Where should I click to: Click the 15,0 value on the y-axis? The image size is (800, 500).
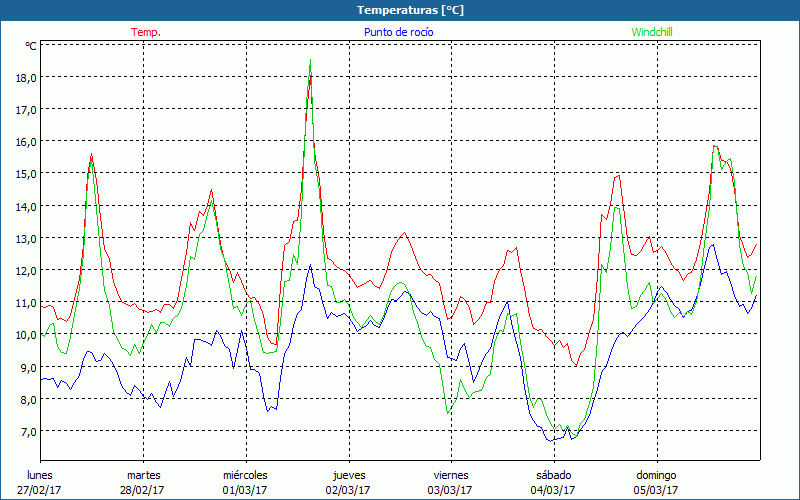coord(25,174)
